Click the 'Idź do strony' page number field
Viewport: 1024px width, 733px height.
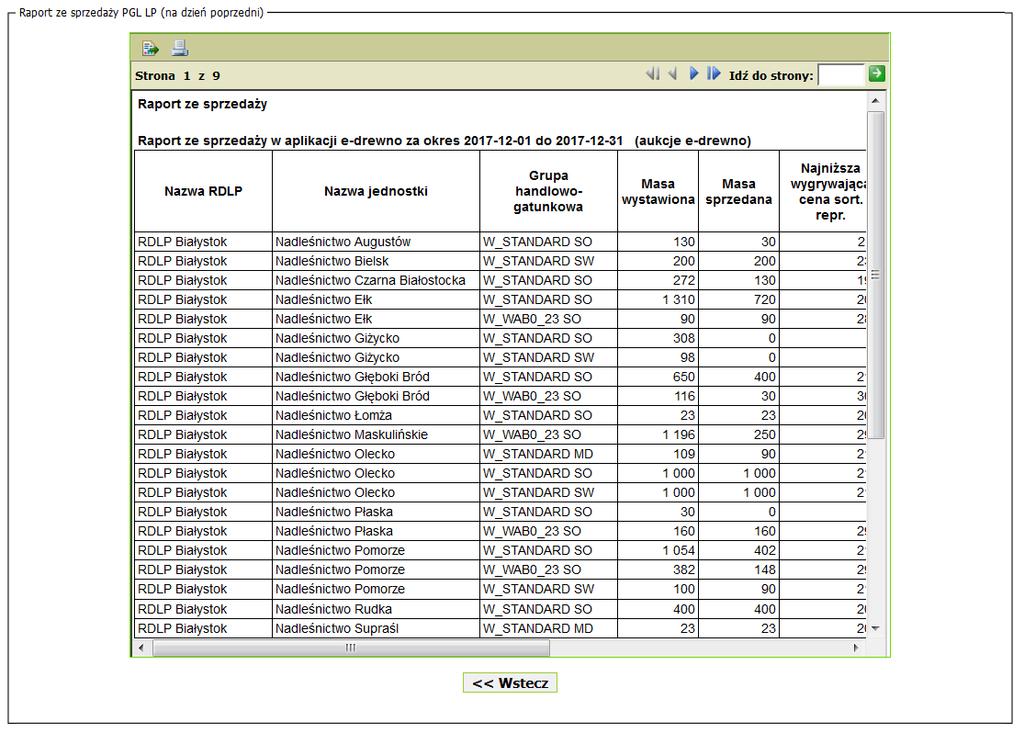[x=841, y=75]
